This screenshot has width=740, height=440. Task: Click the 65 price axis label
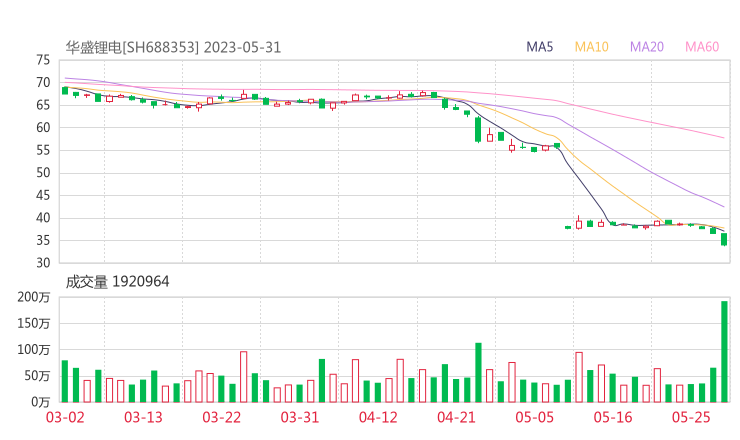click(x=43, y=105)
